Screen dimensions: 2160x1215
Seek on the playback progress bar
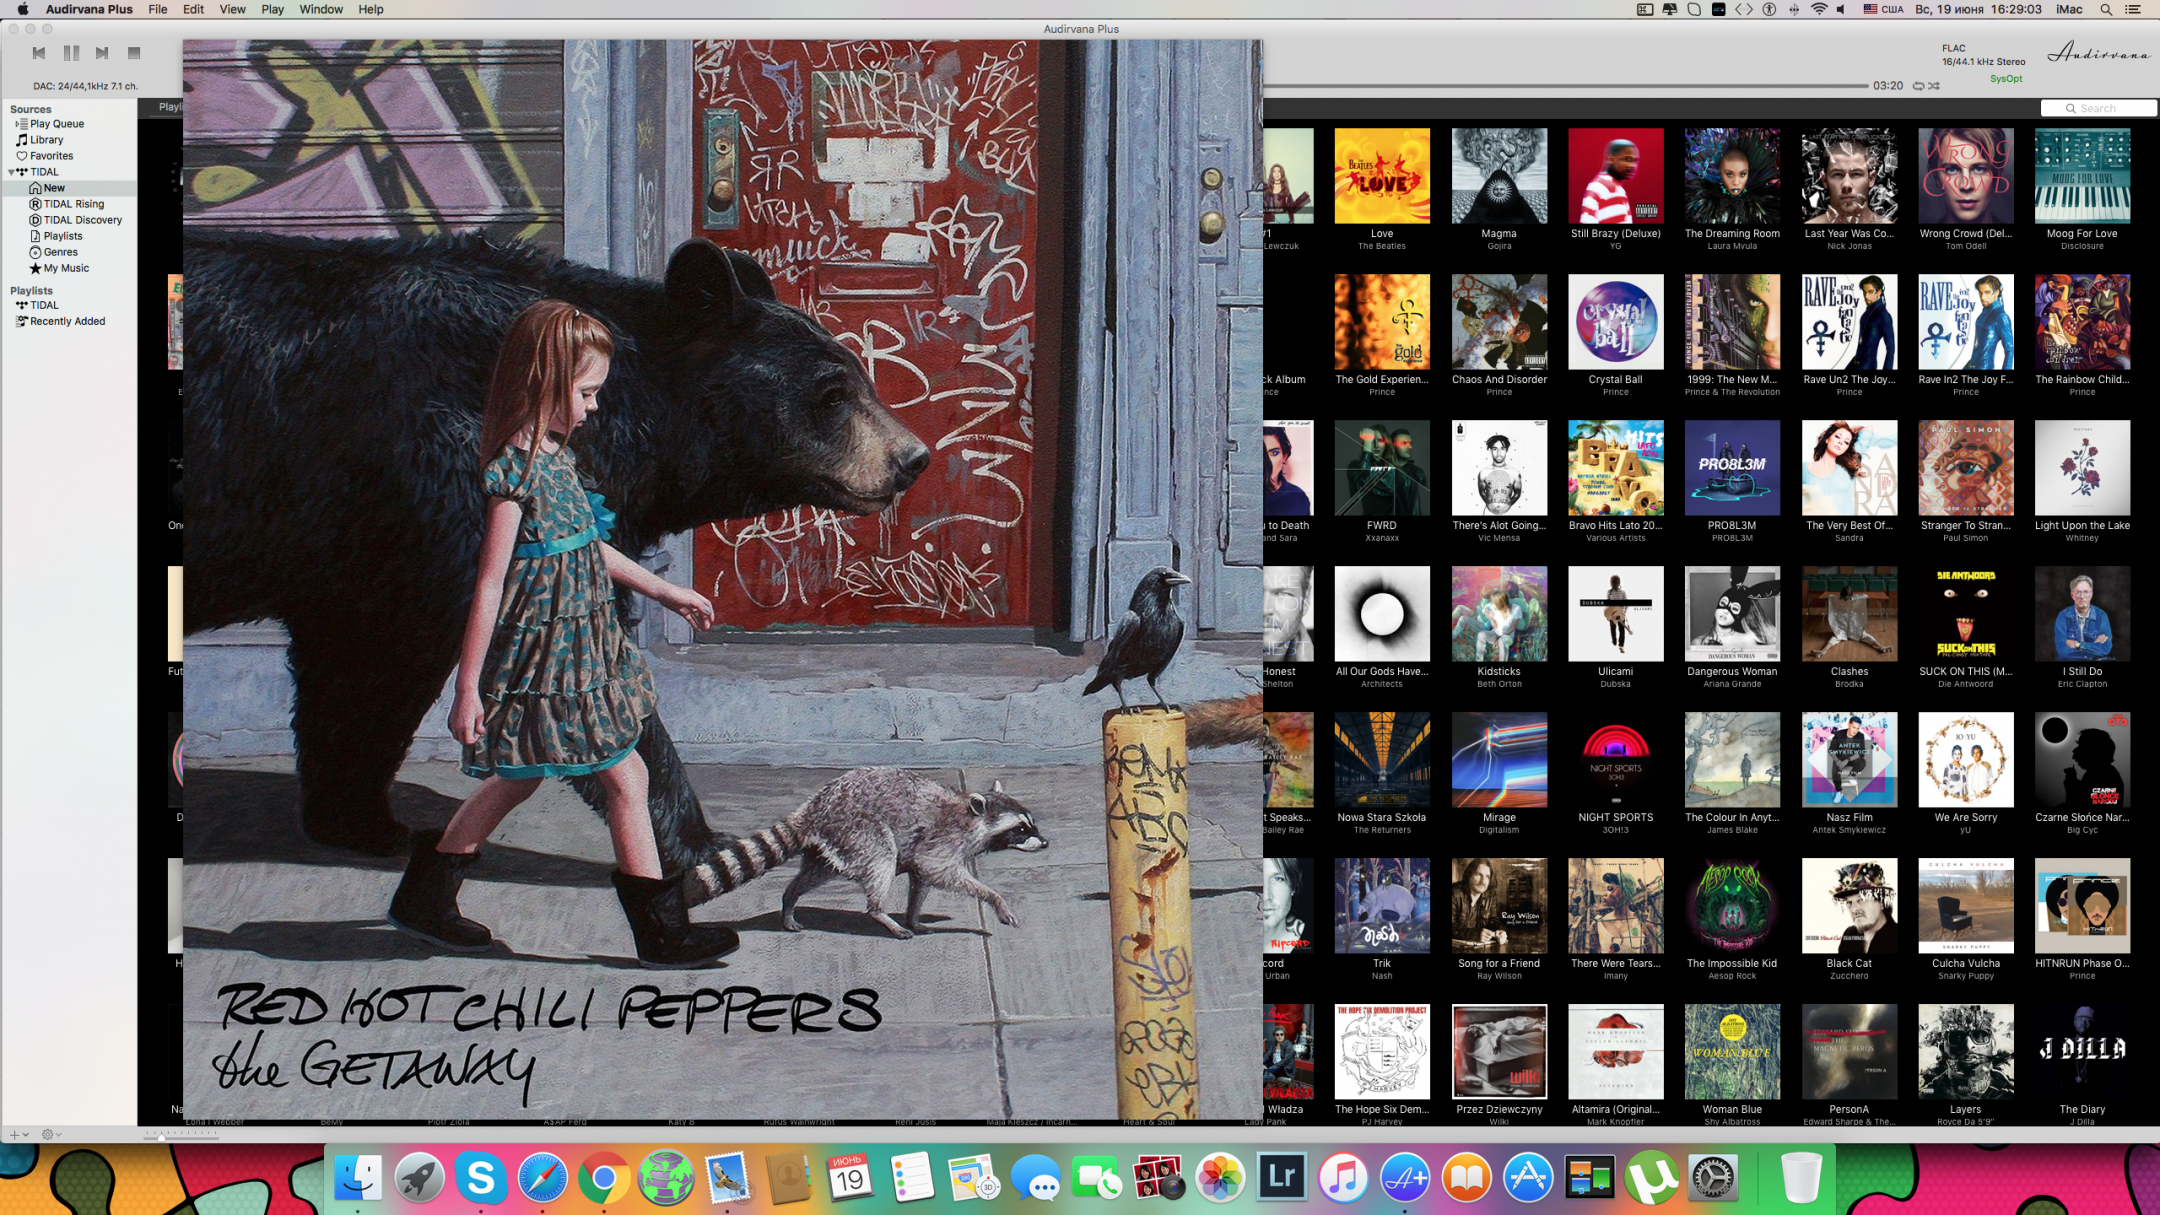click(1566, 86)
